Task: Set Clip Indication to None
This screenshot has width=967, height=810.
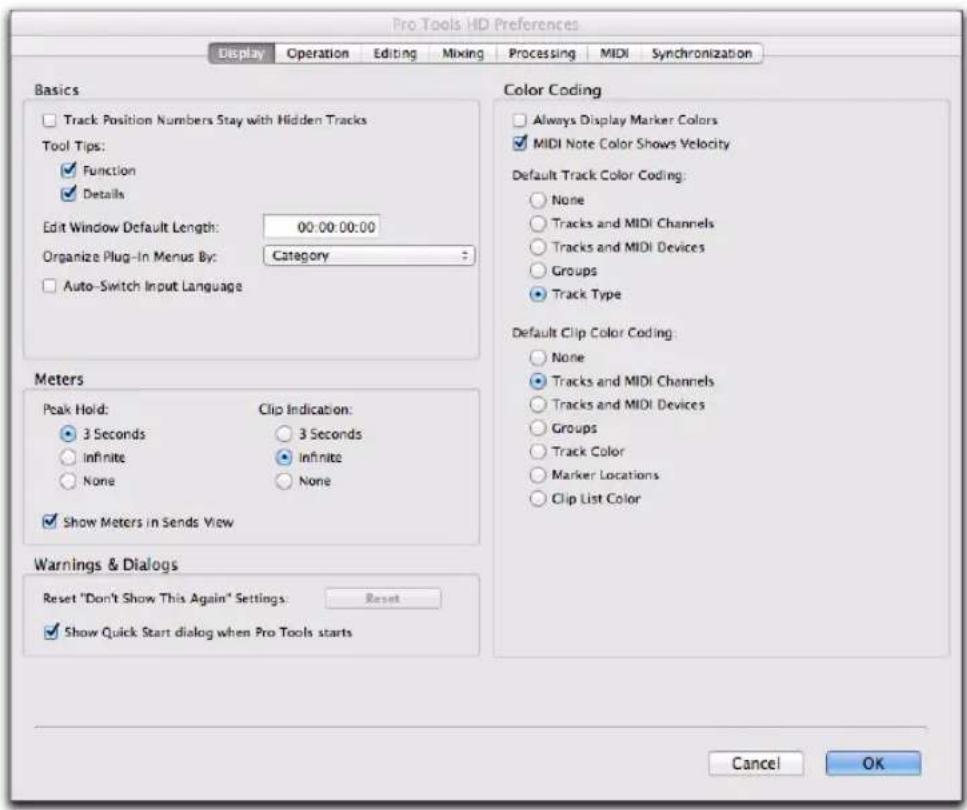Action: click(x=284, y=481)
